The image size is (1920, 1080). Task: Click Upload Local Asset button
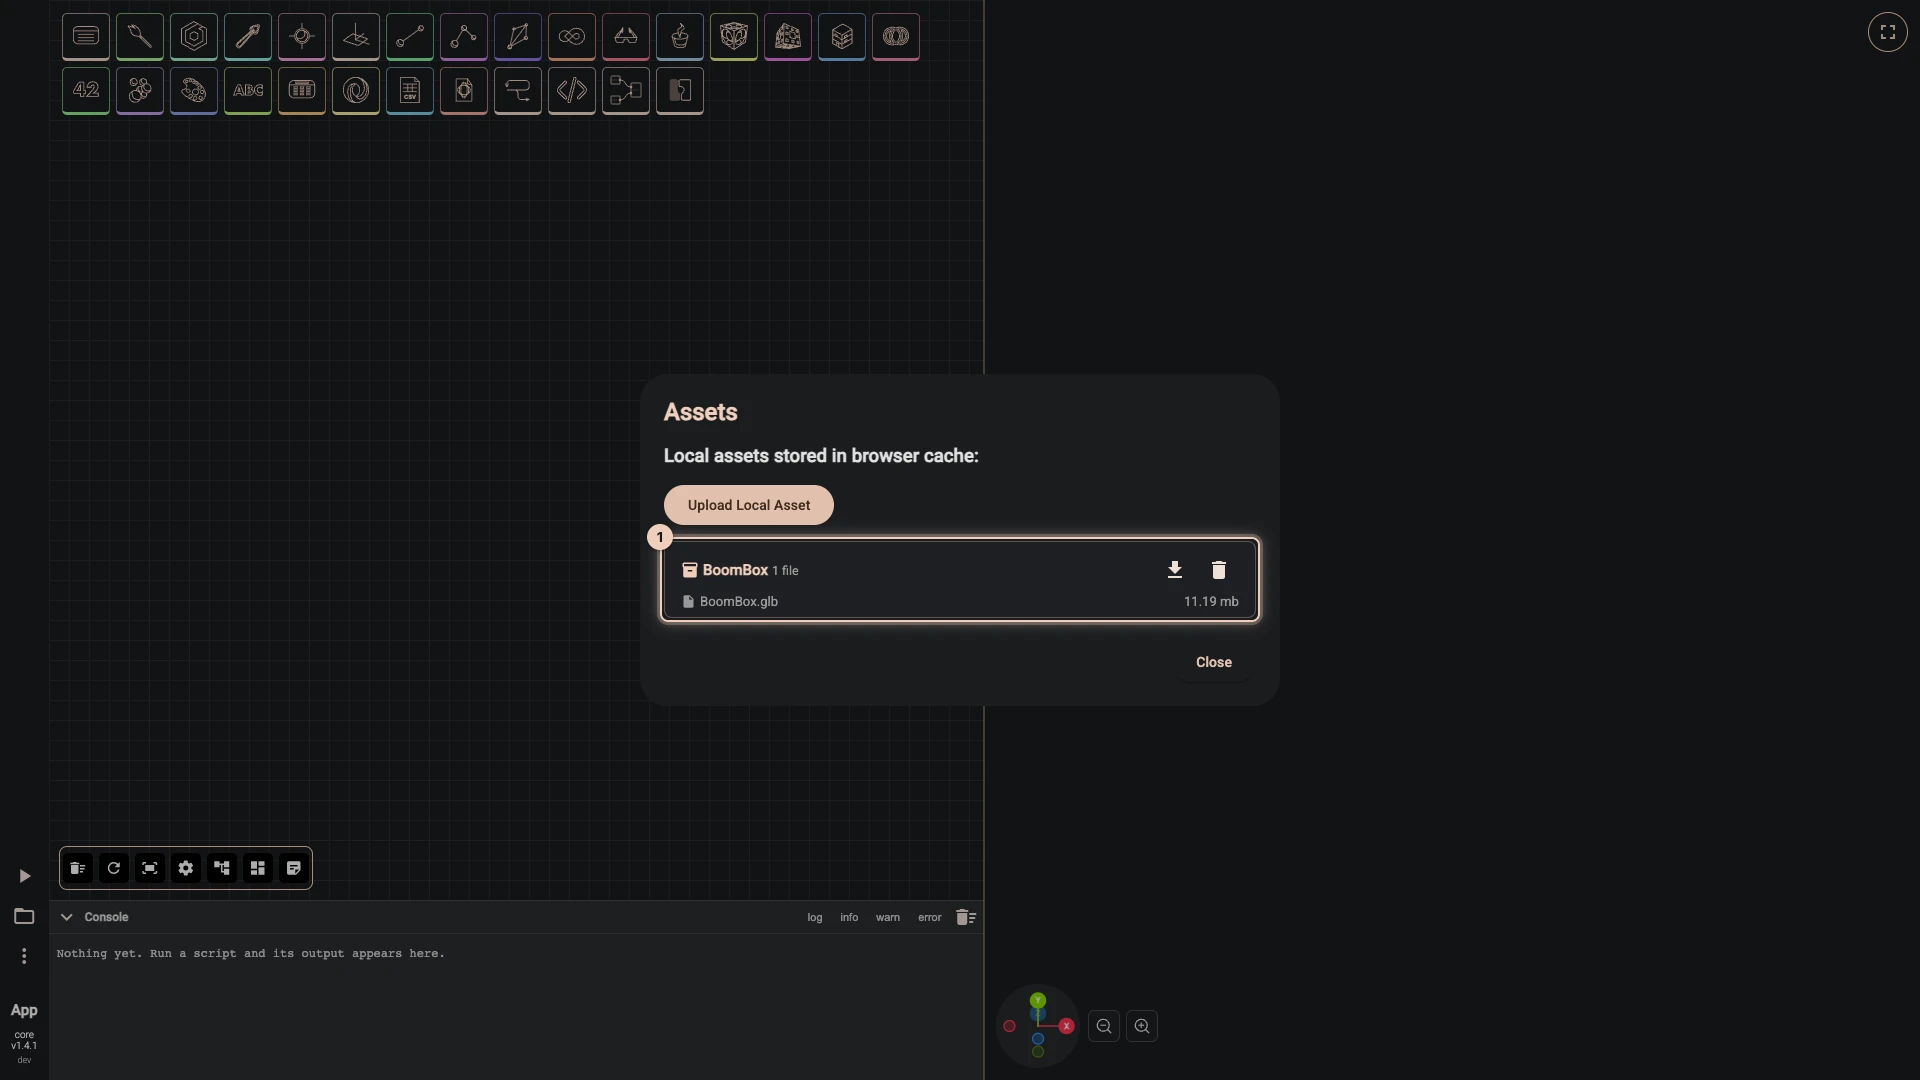click(x=749, y=505)
